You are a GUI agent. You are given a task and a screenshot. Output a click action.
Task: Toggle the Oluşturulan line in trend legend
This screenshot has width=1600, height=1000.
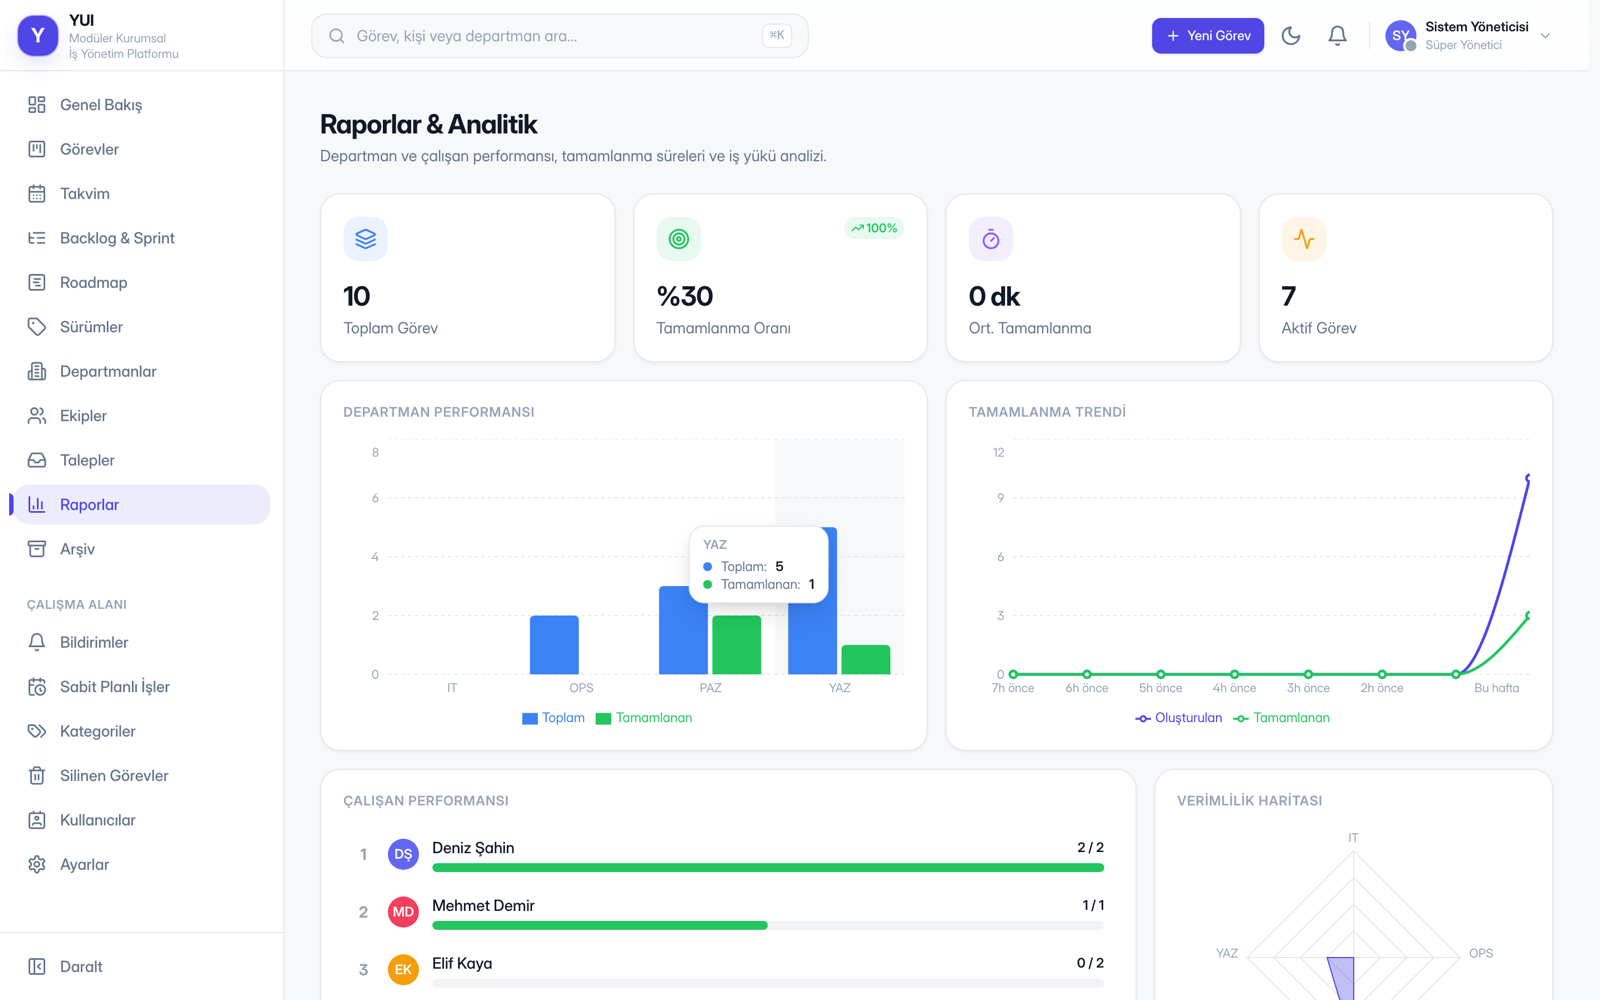(1179, 718)
